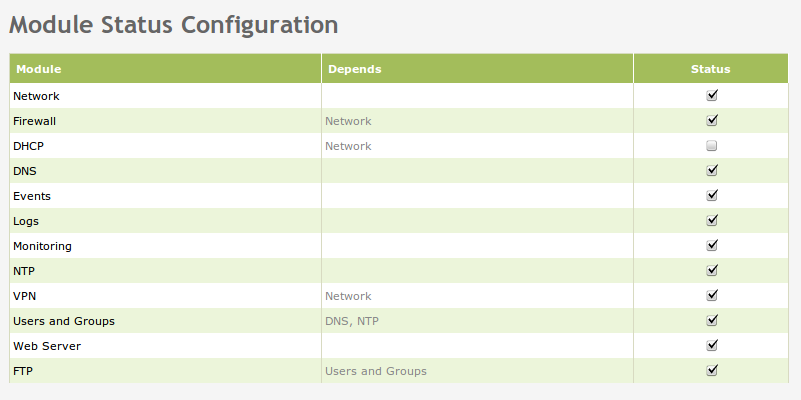The width and height of the screenshot is (801, 400).
Task: Click the Module column header
Action: tap(38, 69)
